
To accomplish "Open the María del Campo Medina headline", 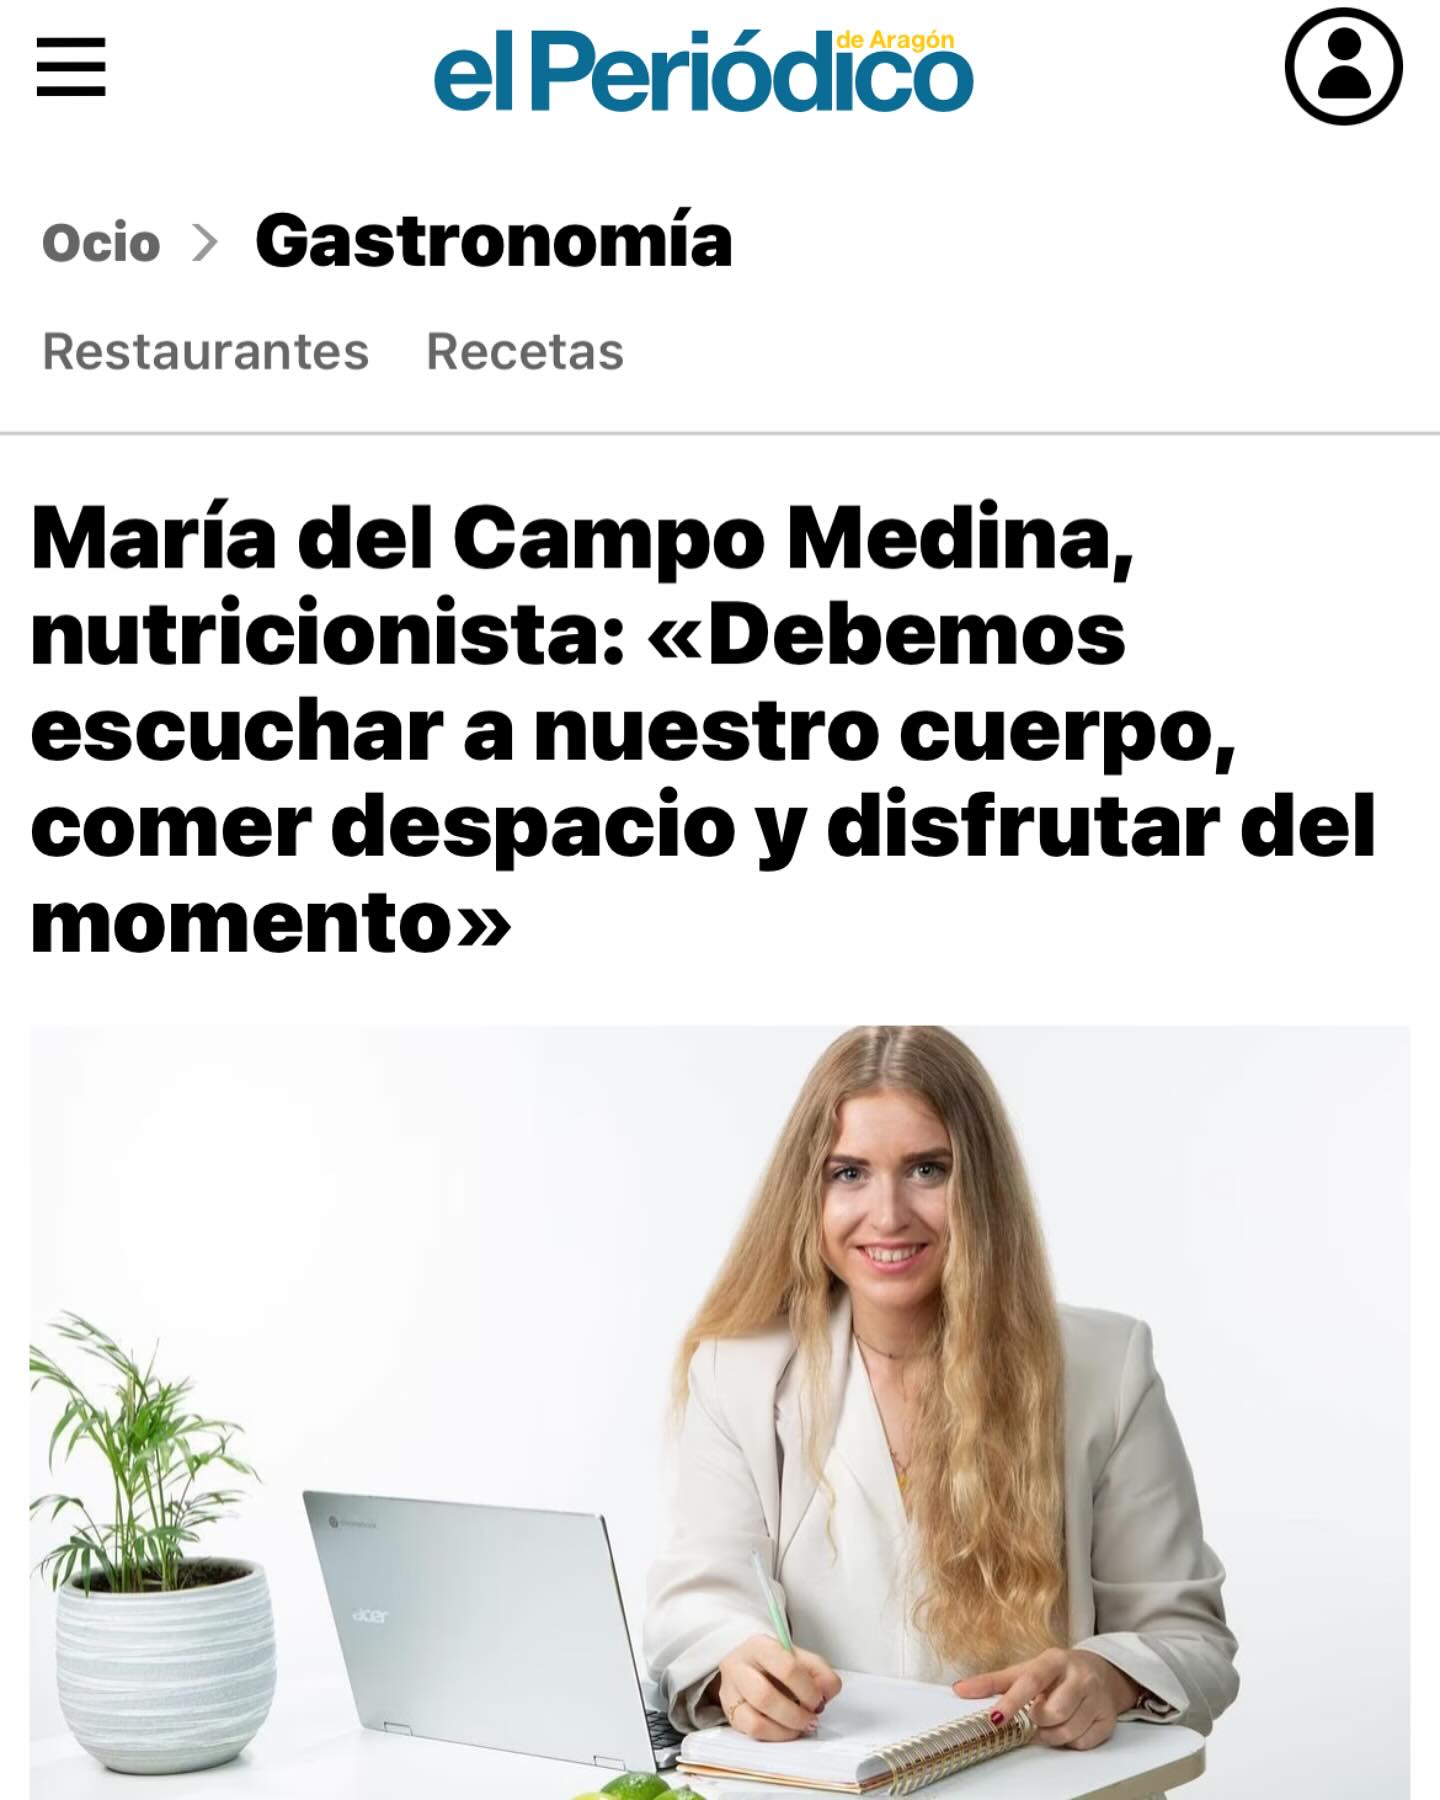I will click(x=704, y=731).
